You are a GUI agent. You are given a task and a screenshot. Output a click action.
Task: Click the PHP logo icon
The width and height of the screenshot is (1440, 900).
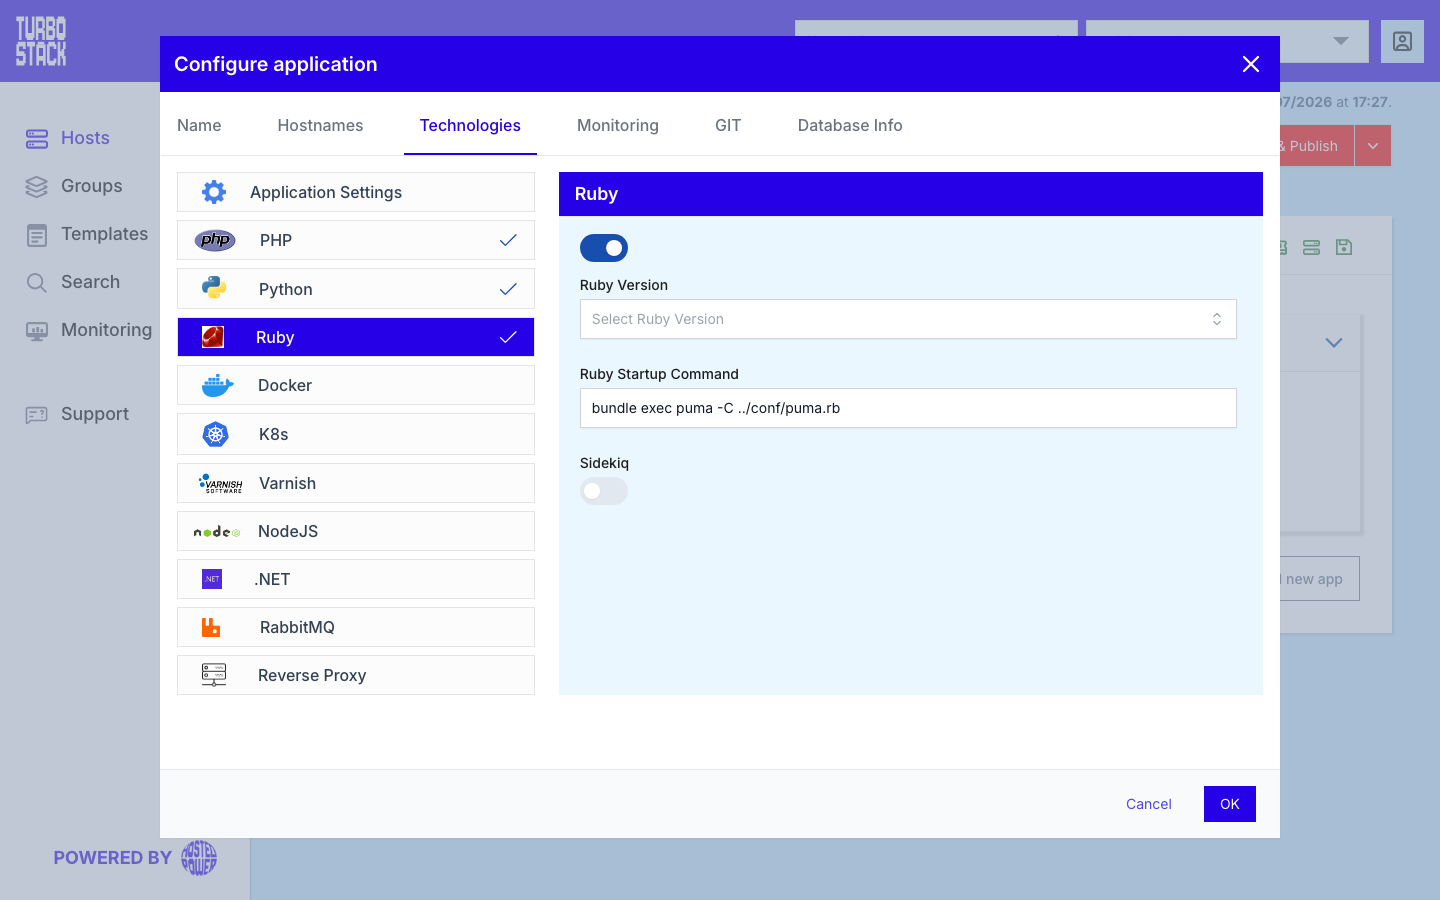point(215,240)
